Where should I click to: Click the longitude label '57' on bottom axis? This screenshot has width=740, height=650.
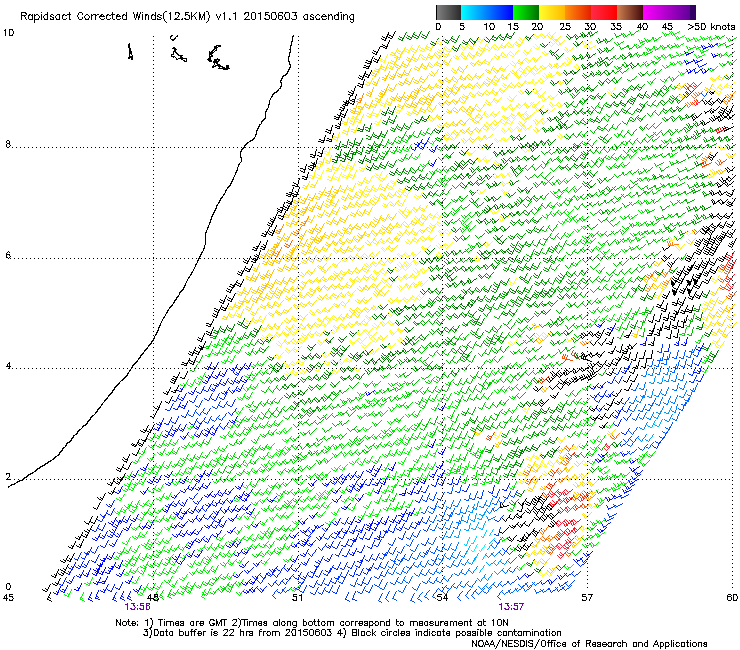pyautogui.click(x=587, y=598)
